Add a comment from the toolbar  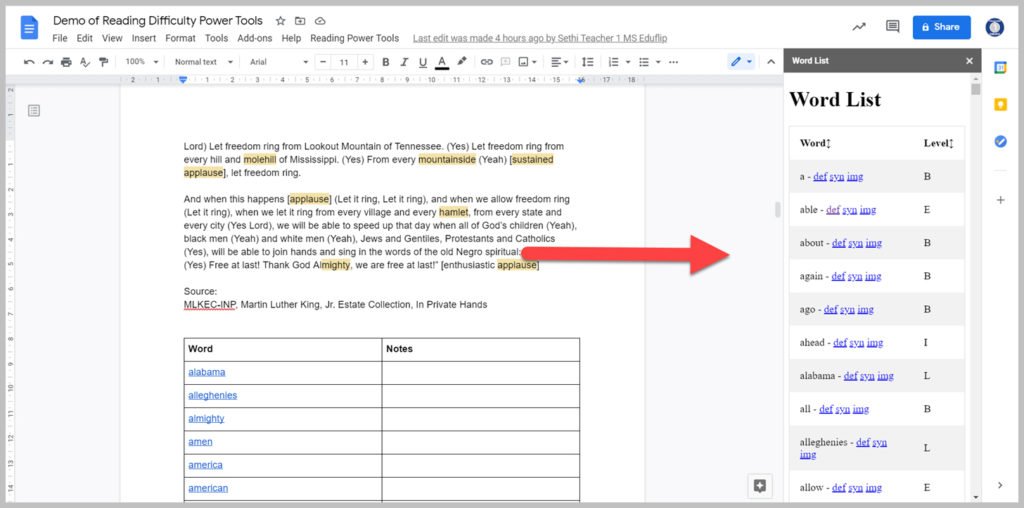point(505,62)
